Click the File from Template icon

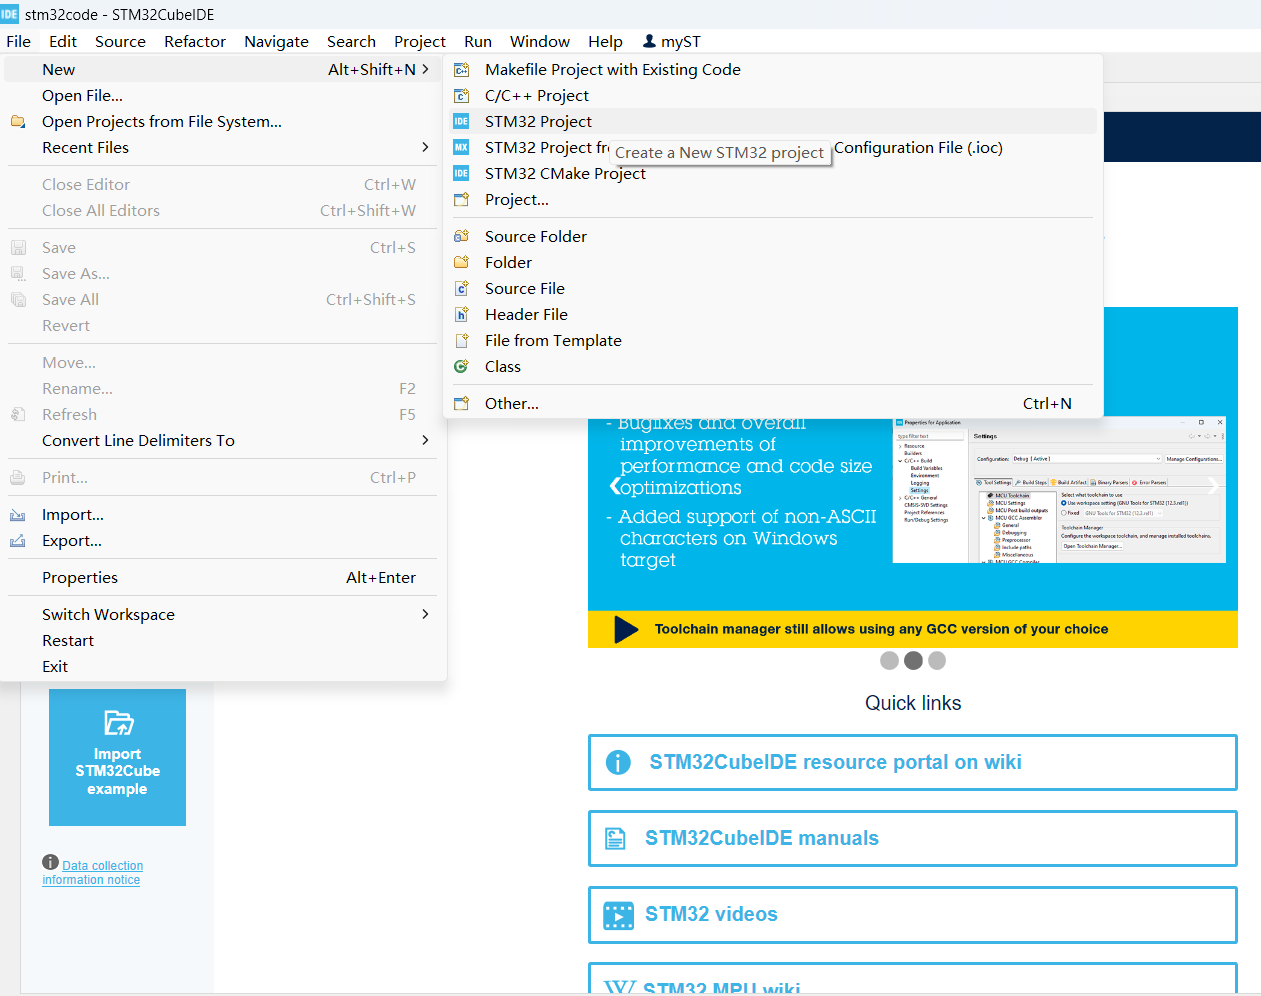click(461, 341)
